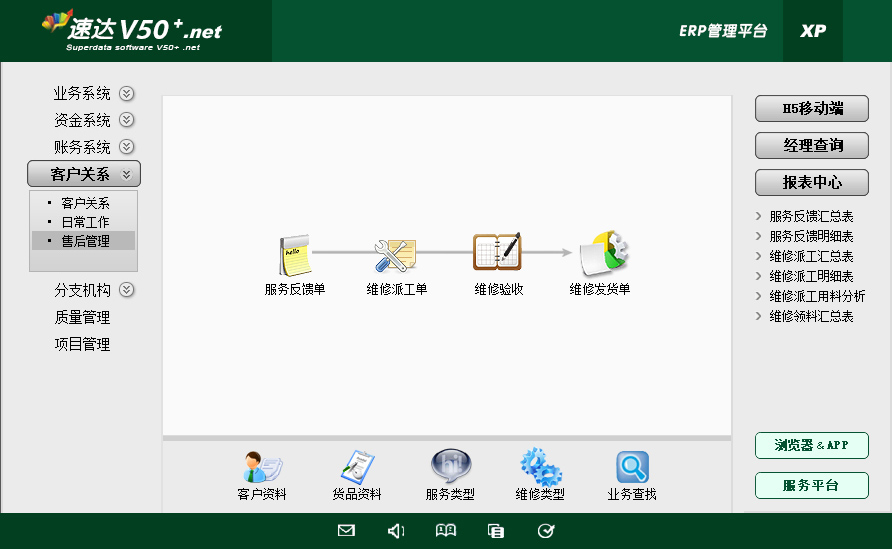This screenshot has width=892, height=549.
Task: Open the 项目管理 menu
Action: [82, 344]
